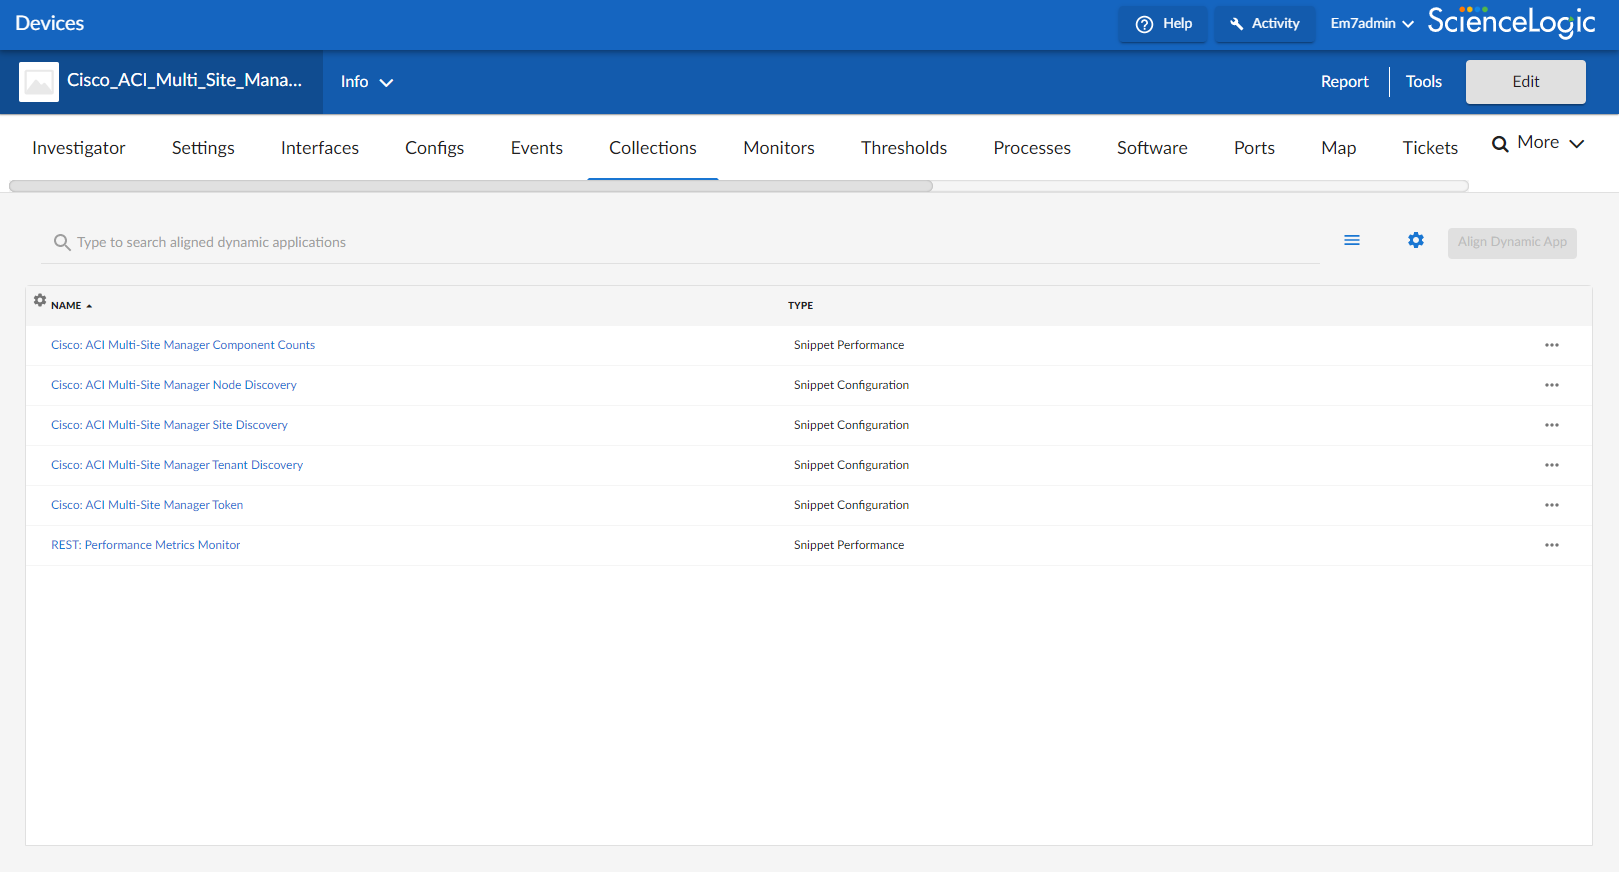Click the Align Dynamic App button
The image size is (1619, 872).
point(1512,243)
